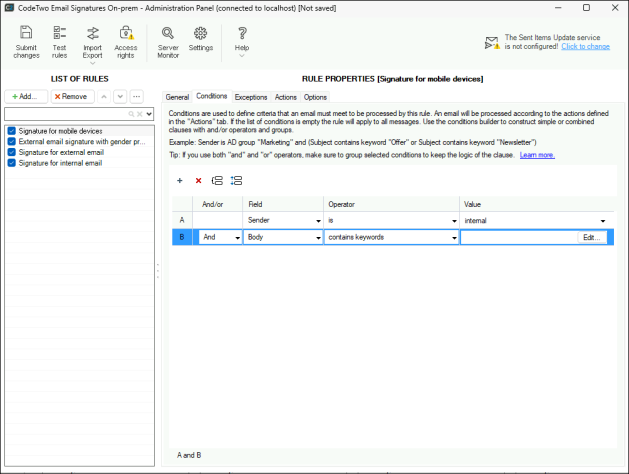Group selected conditions icon

(x=217, y=180)
